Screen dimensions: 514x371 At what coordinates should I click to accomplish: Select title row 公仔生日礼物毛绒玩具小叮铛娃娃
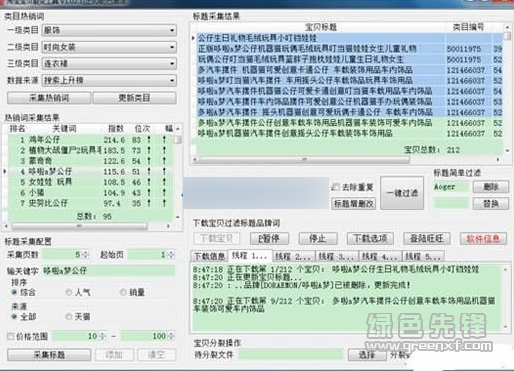click(x=349, y=38)
